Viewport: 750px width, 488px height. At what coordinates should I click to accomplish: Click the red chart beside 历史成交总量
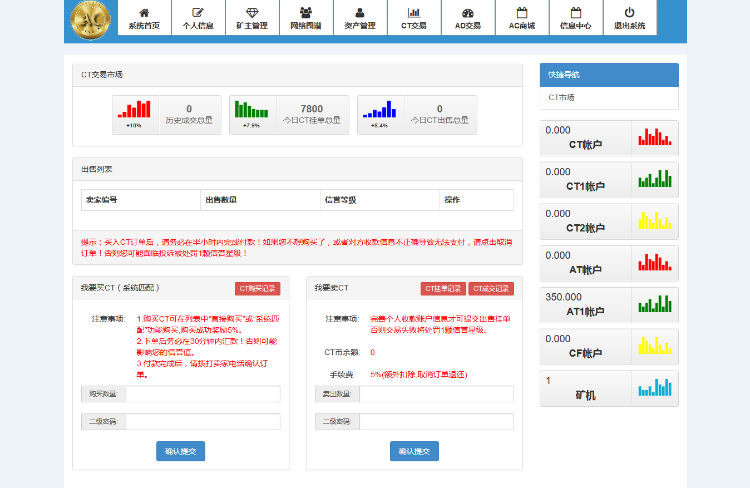click(x=134, y=110)
